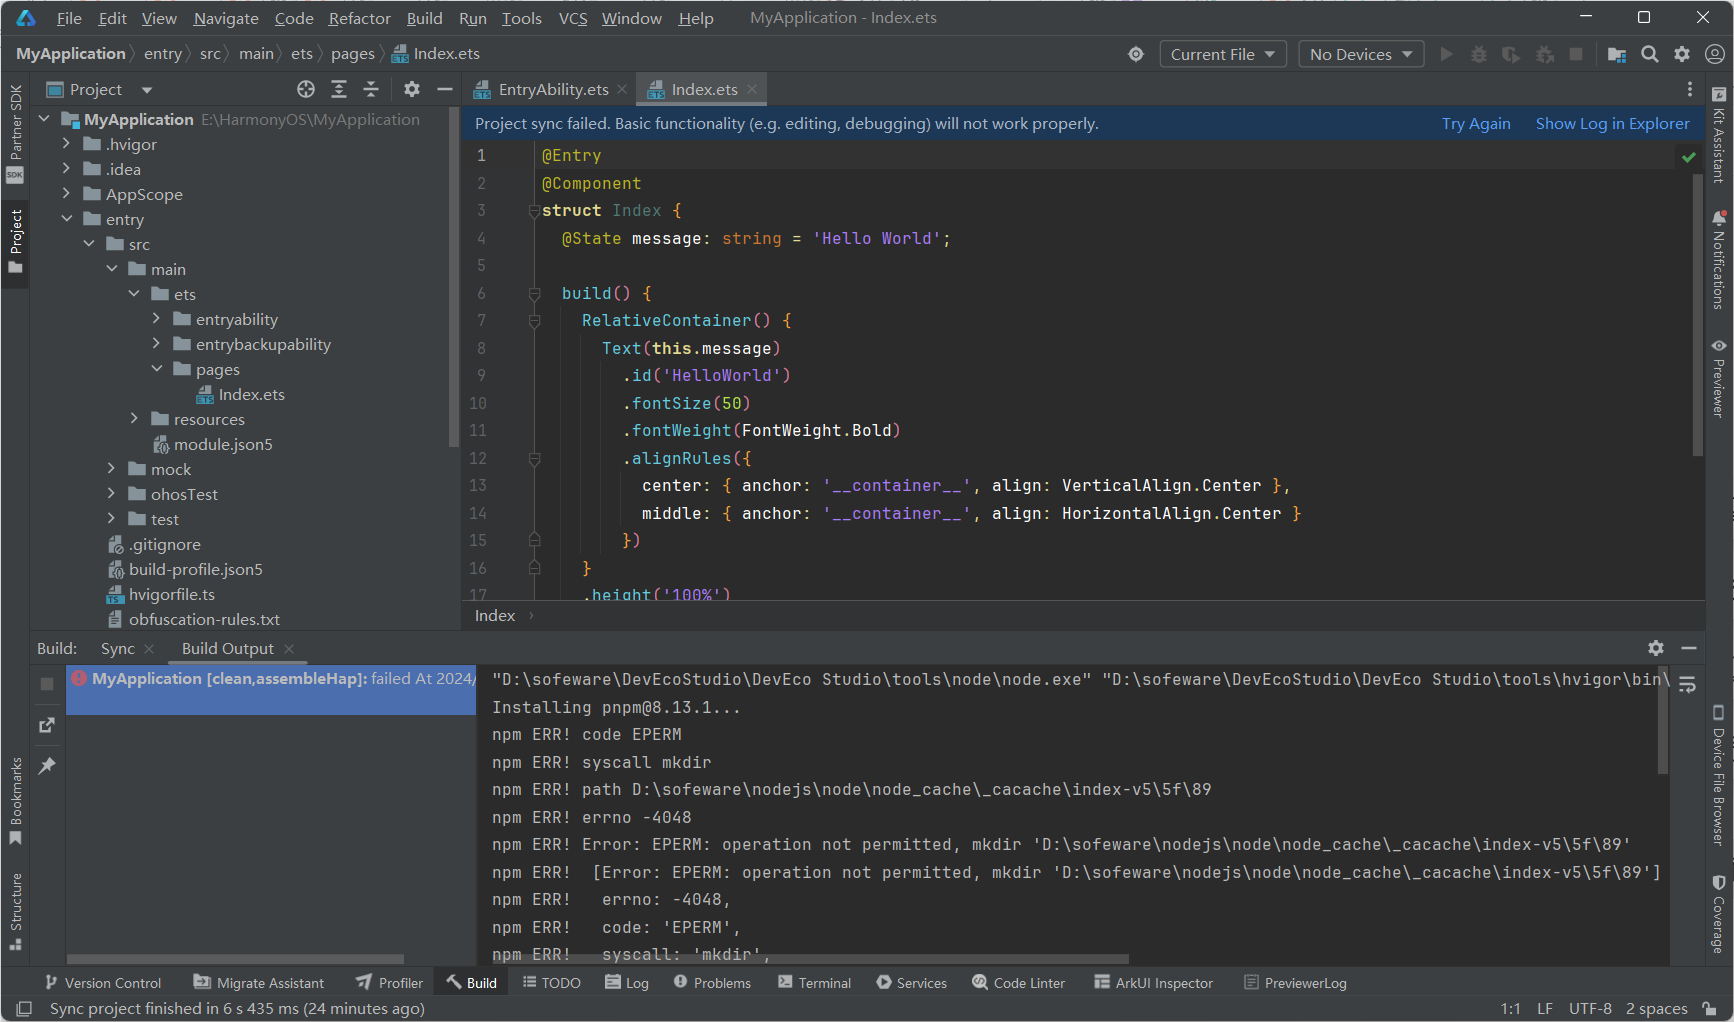Toggle Bookmarks side tab

pyautogui.click(x=15, y=801)
